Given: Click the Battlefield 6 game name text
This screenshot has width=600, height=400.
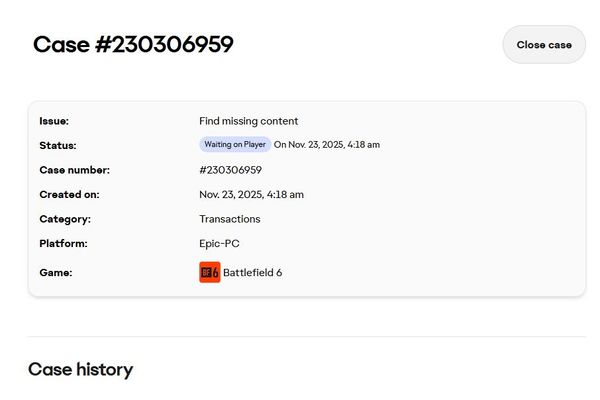Looking at the screenshot, I should (252, 272).
